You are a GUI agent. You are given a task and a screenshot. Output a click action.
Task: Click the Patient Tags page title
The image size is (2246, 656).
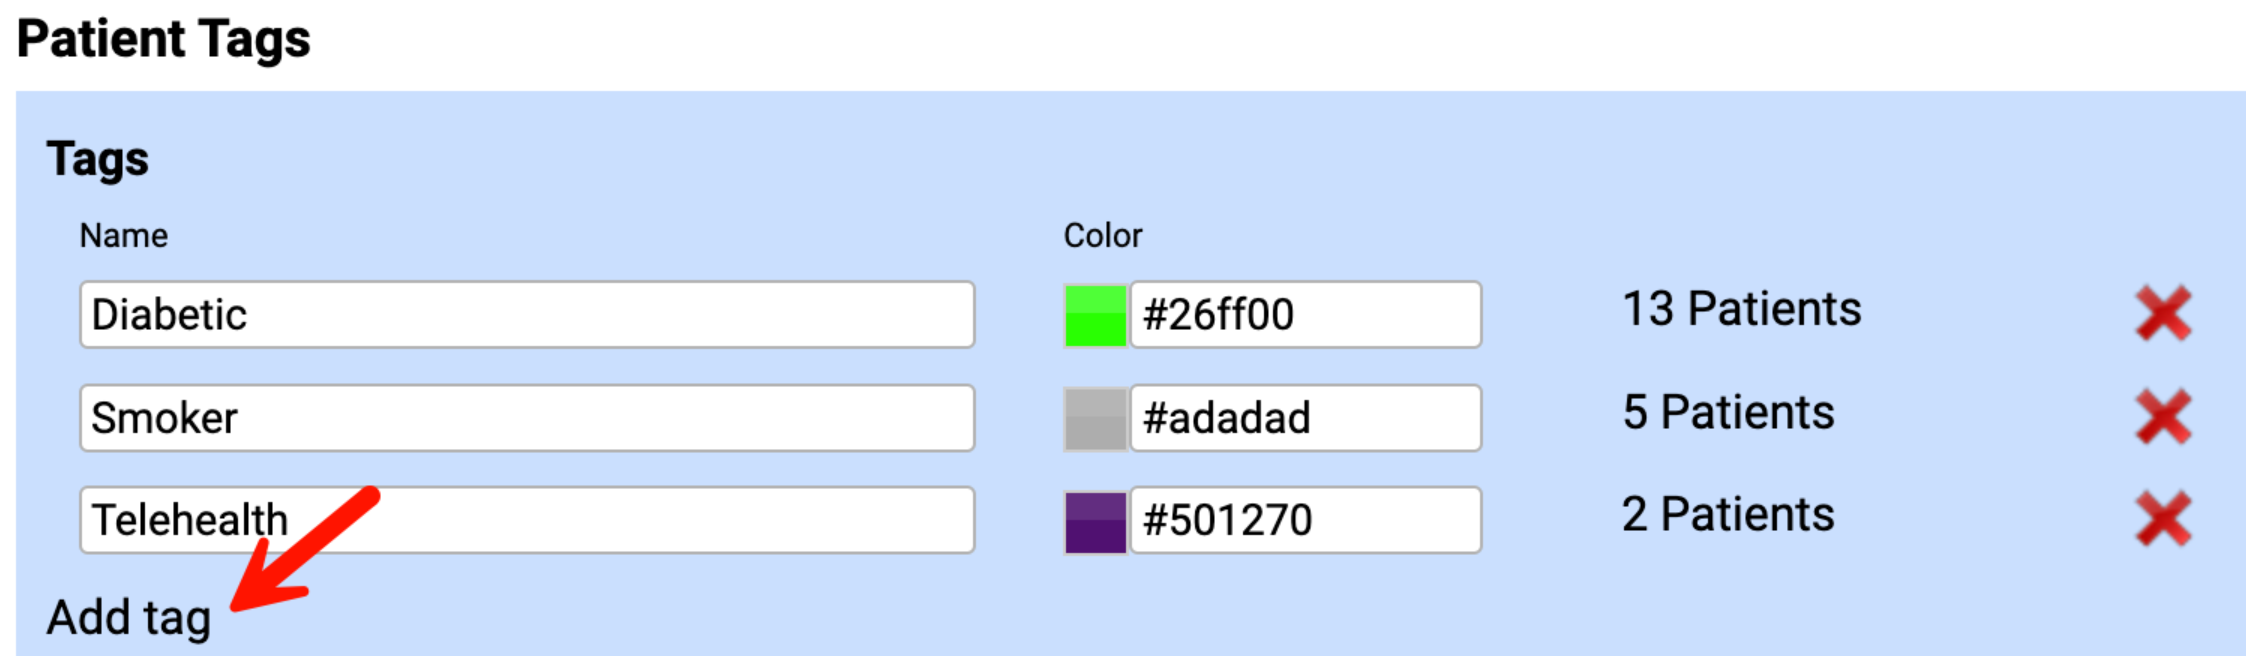pyautogui.click(x=165, y=39)
